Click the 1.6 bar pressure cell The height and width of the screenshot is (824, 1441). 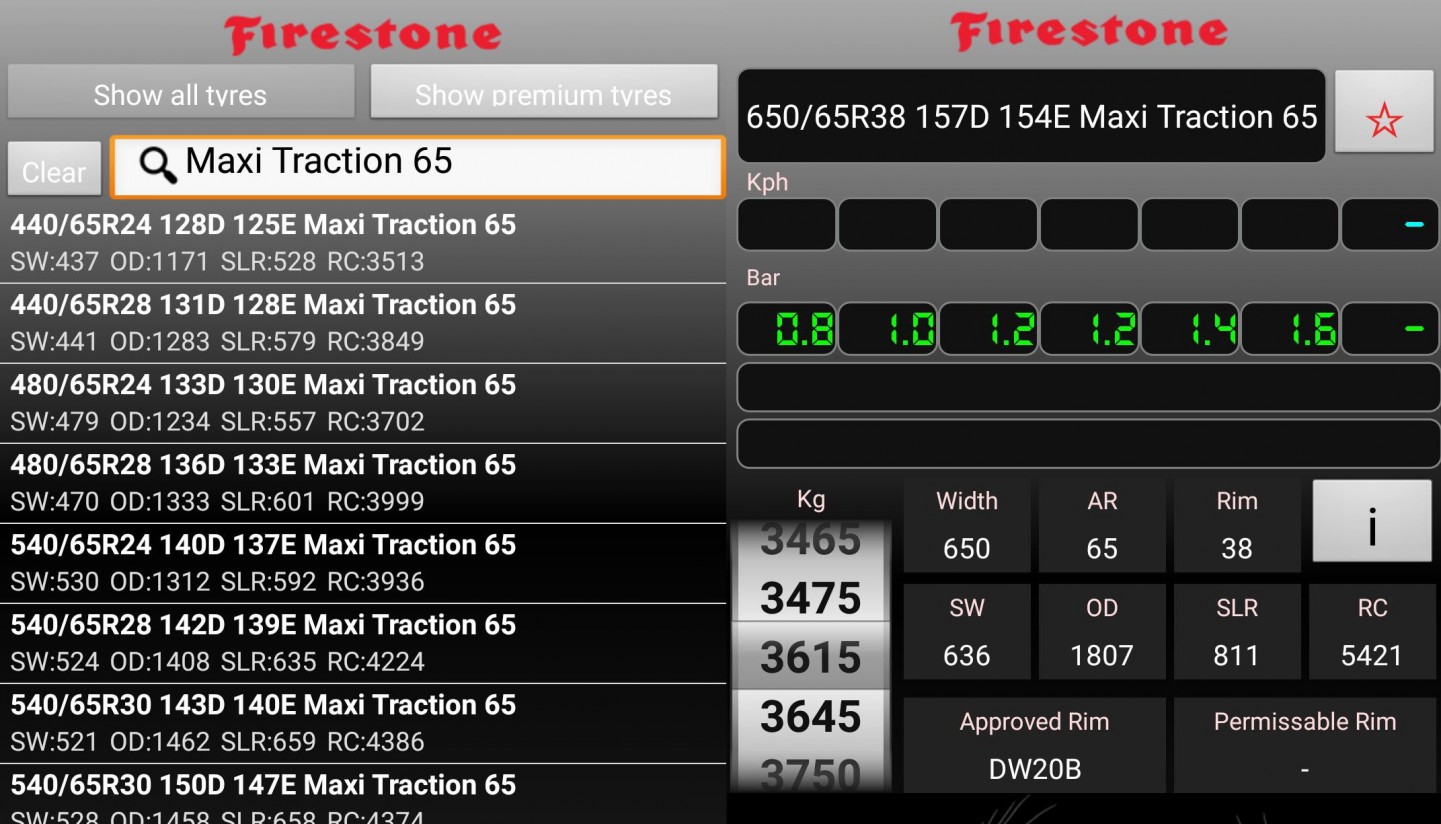click(1291, 329)
